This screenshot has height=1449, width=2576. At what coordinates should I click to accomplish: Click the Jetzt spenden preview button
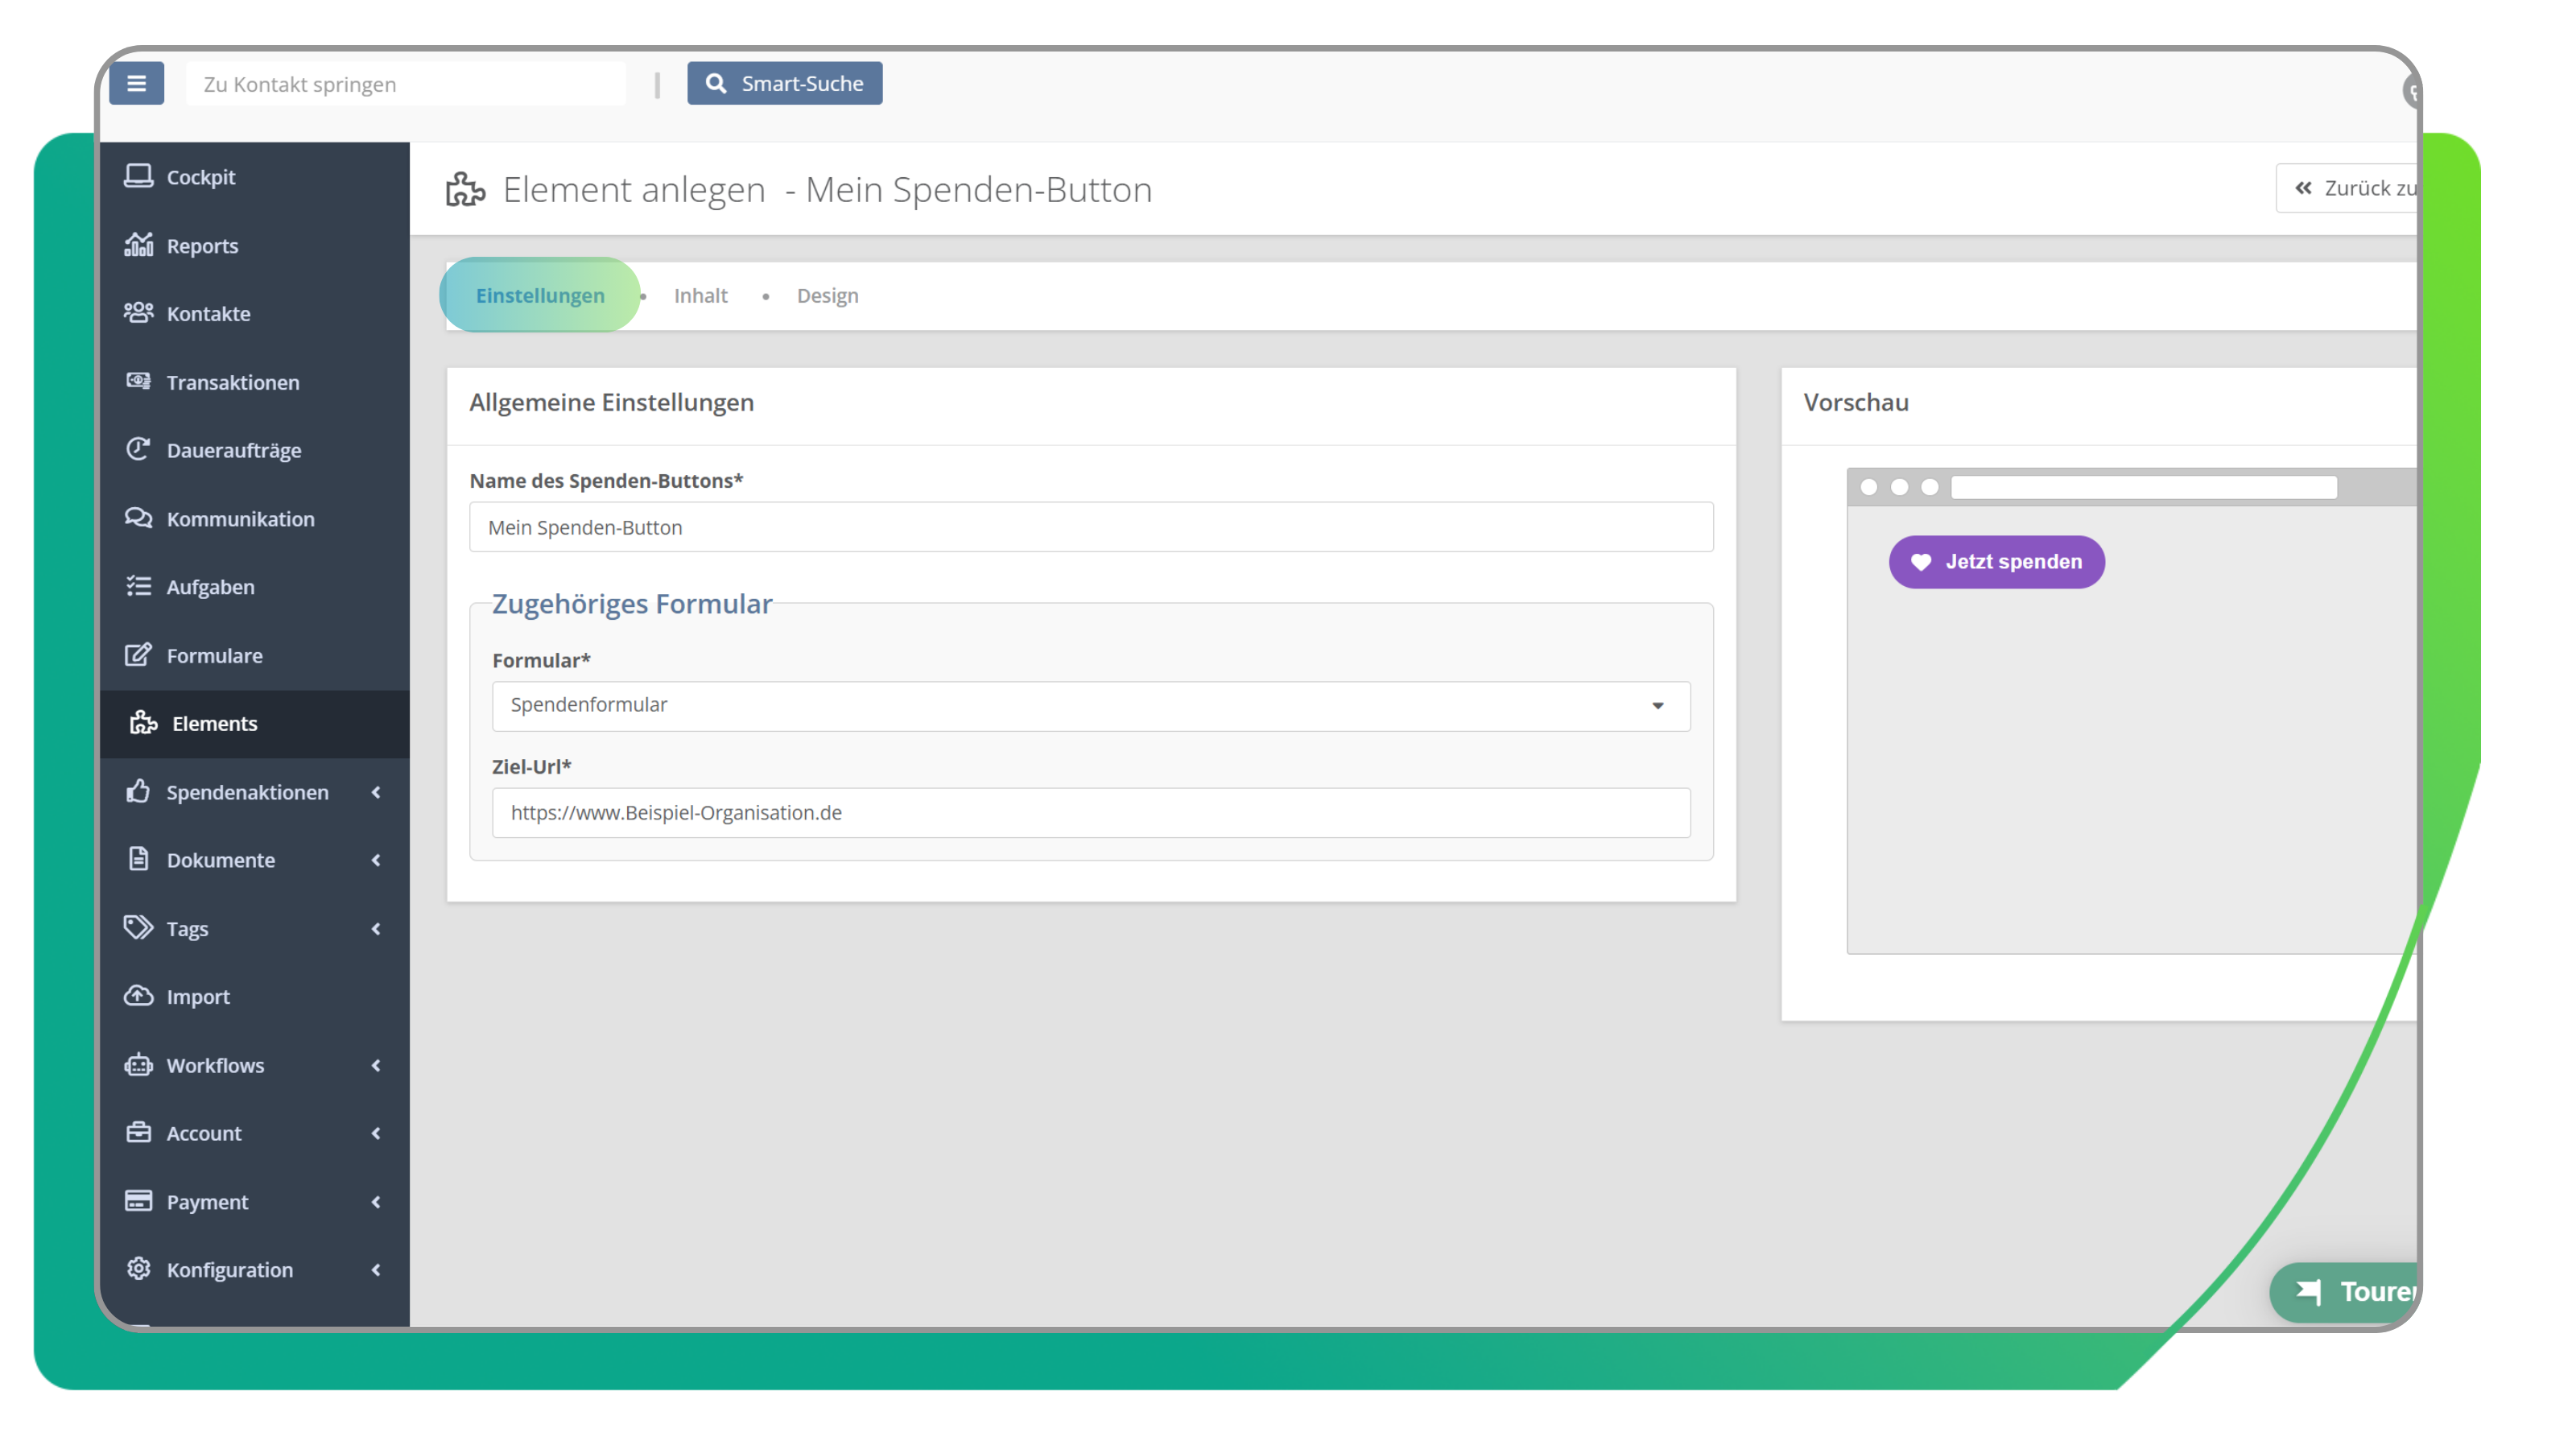point(1996,562)
